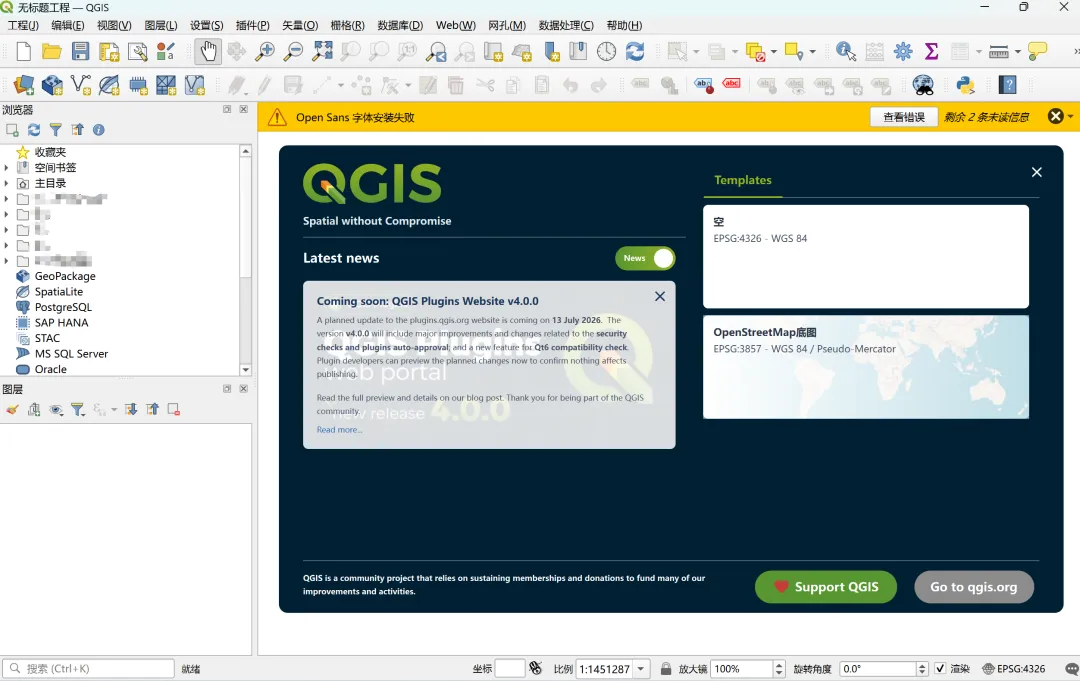This screenshot has width=1080, height=681.
Task: Open the layer filter dropdown in Layers panel
Action: click(78, 410)
